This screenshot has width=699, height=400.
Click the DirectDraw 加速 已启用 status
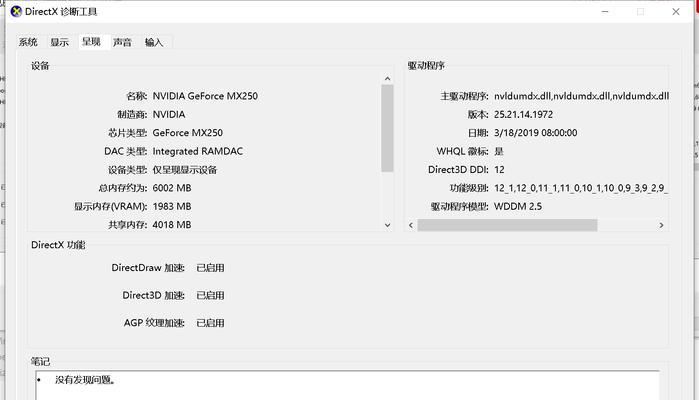point(210,268)
